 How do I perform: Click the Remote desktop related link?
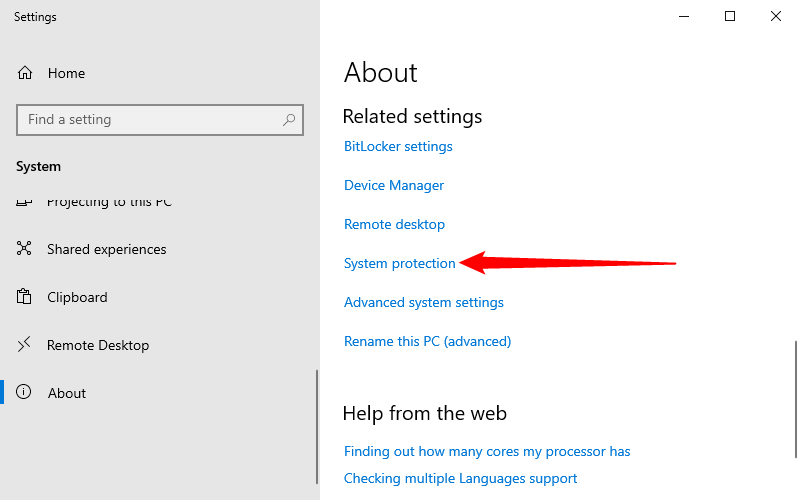pyautogui.click(x=394, y=224)
